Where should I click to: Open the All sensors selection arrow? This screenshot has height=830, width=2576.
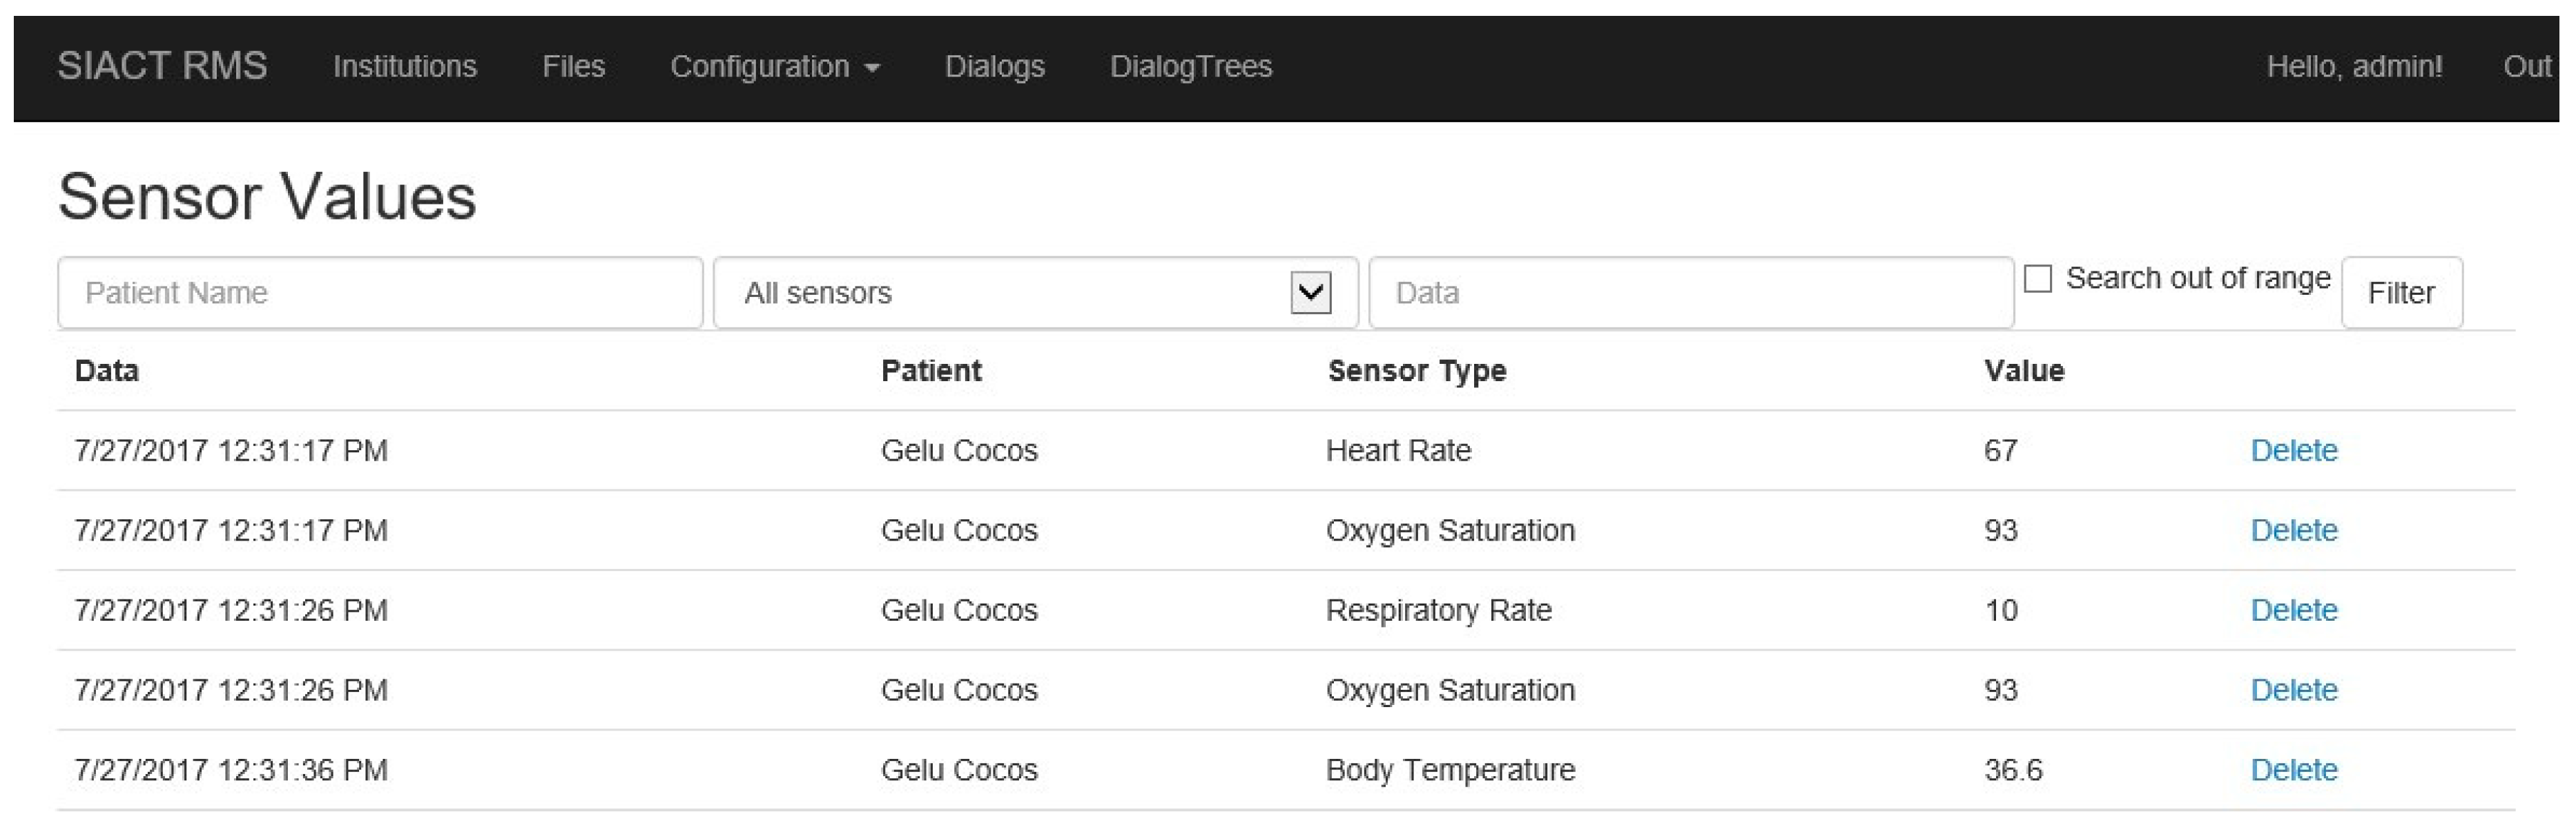[x=1311, y=292]
